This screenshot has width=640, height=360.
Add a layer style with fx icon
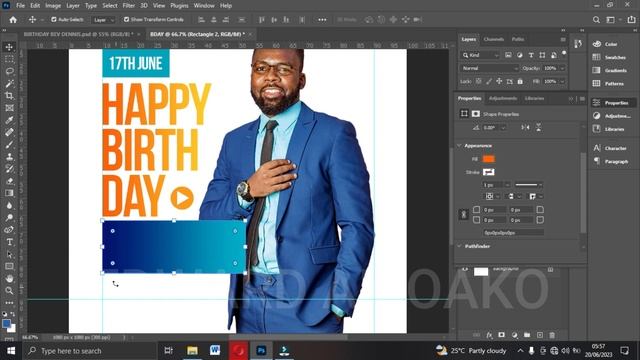pyautogui.click(x=489, y=335)
